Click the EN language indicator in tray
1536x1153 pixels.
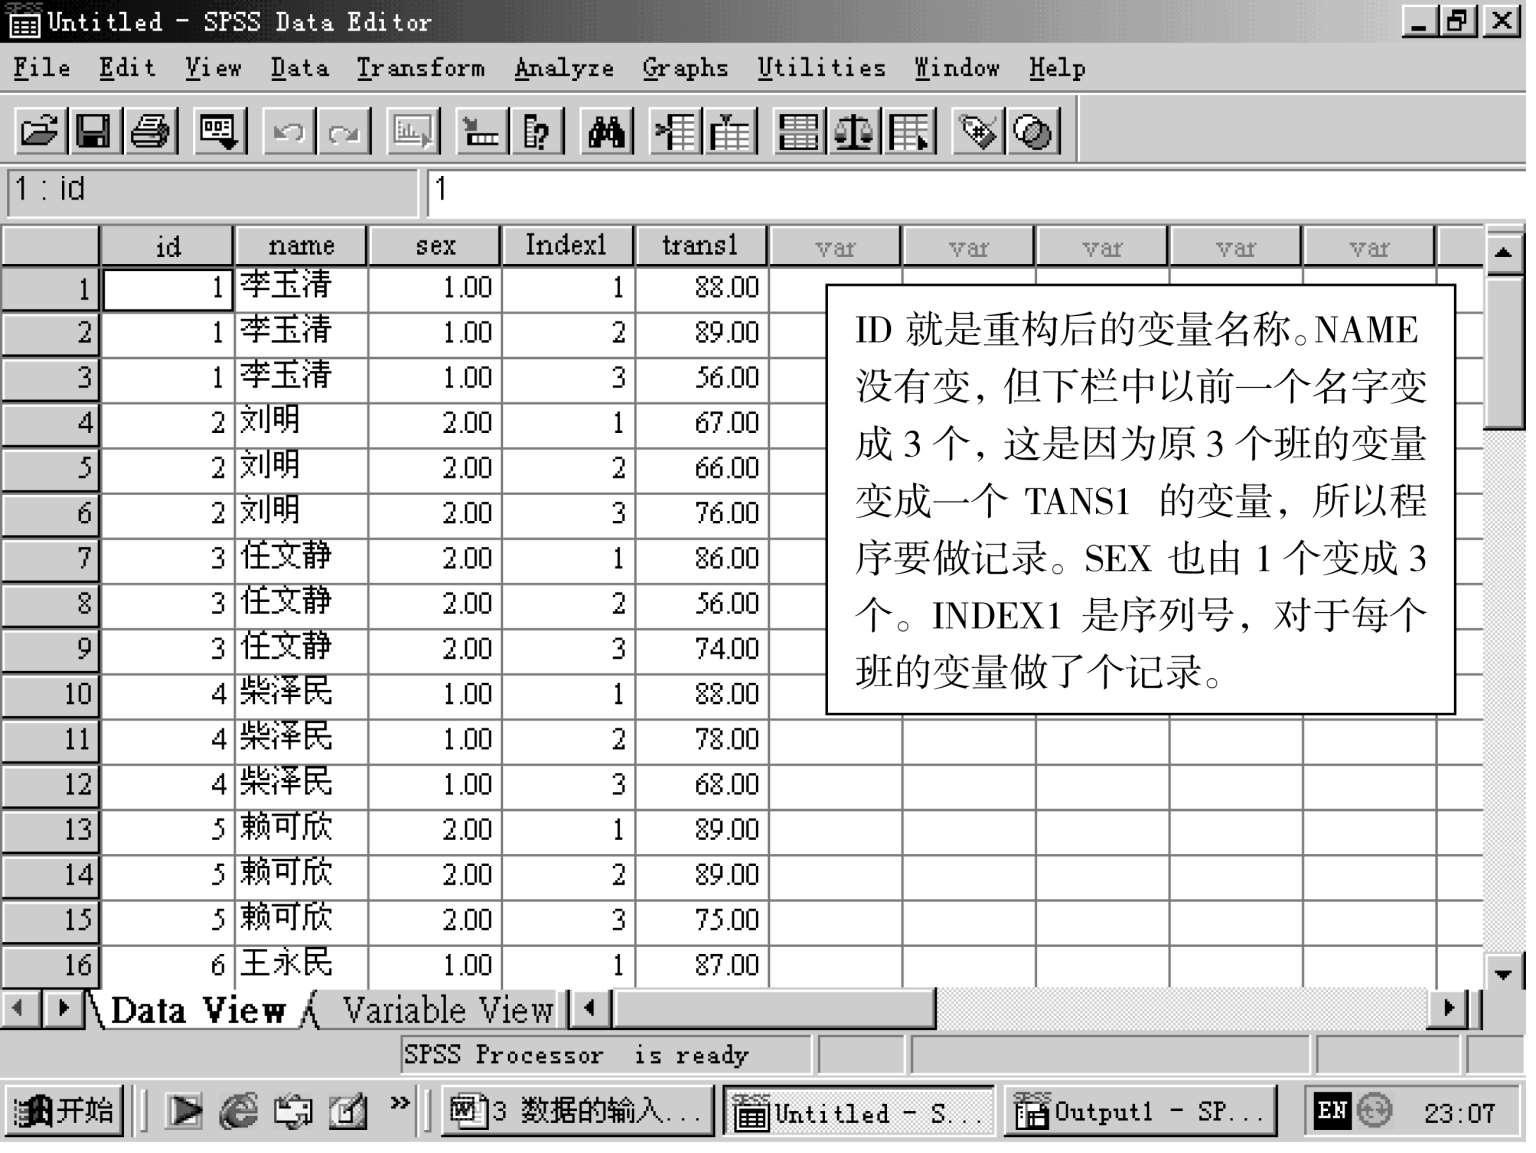(x=1332, y=1111)
